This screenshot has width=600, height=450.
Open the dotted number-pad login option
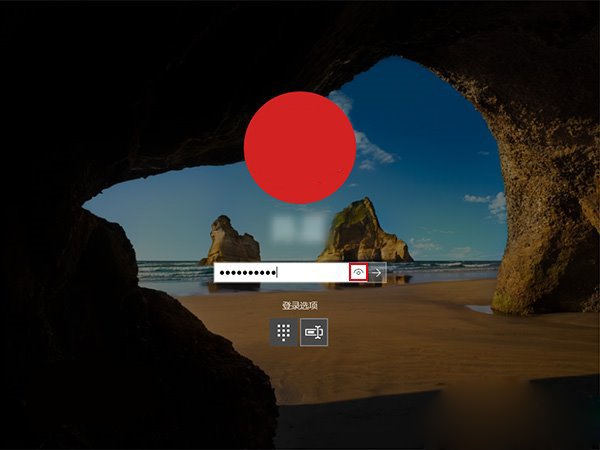282,332
